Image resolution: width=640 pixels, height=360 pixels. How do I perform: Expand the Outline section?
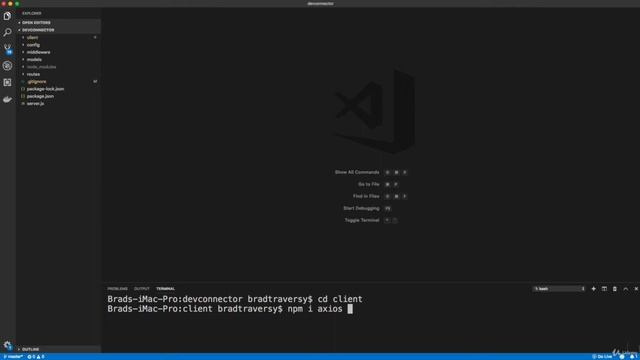click(x=58, y=349)
